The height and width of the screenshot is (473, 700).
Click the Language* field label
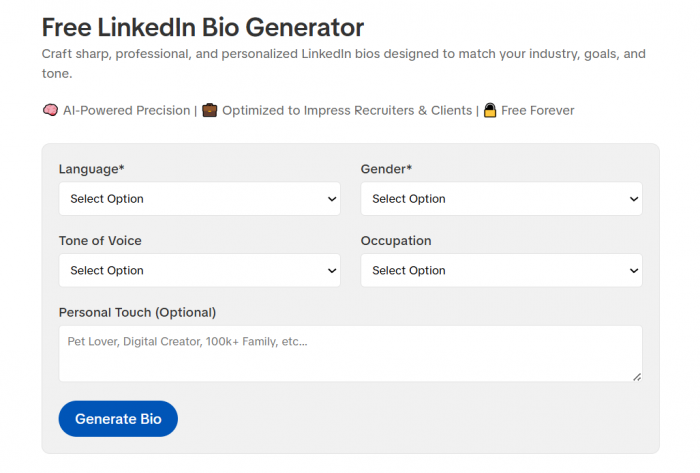92,169
